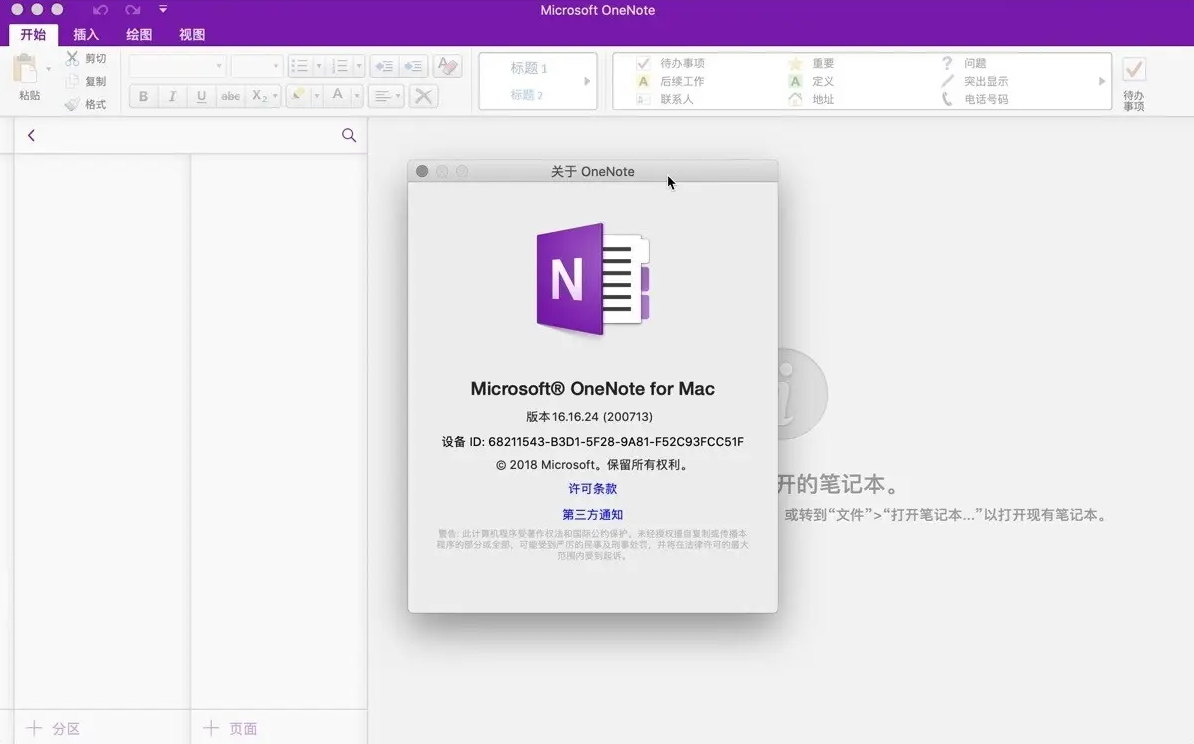Screen dimensions: 1194x744
Task: Open the 第三方通知 link
Action: (592, 515)
